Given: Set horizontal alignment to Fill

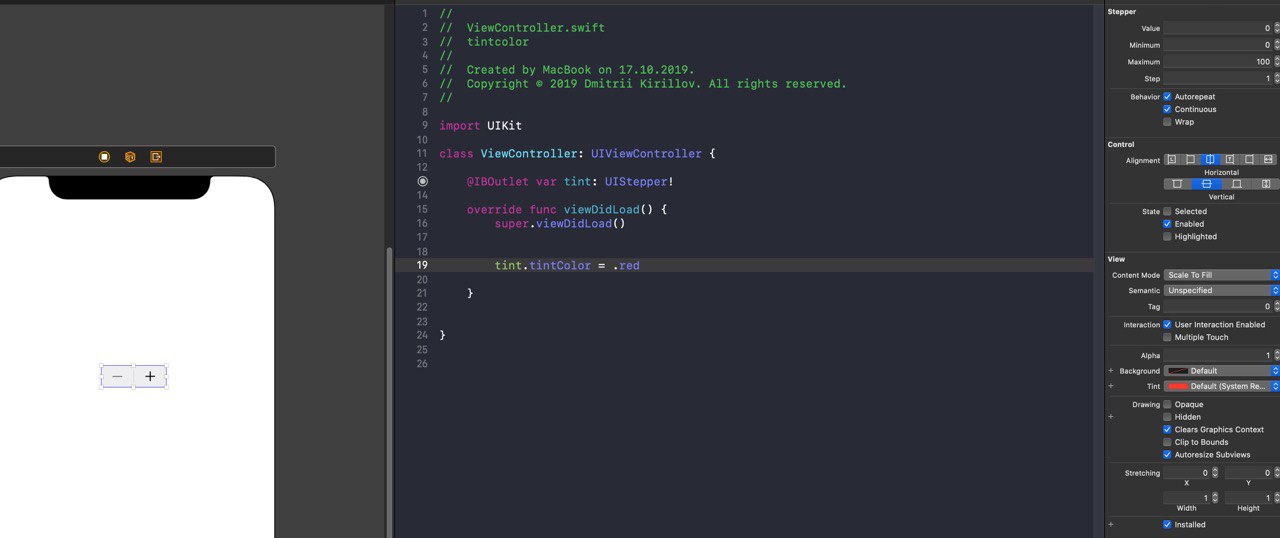Looking at the screenshot, I should (x=1269, y=160).
